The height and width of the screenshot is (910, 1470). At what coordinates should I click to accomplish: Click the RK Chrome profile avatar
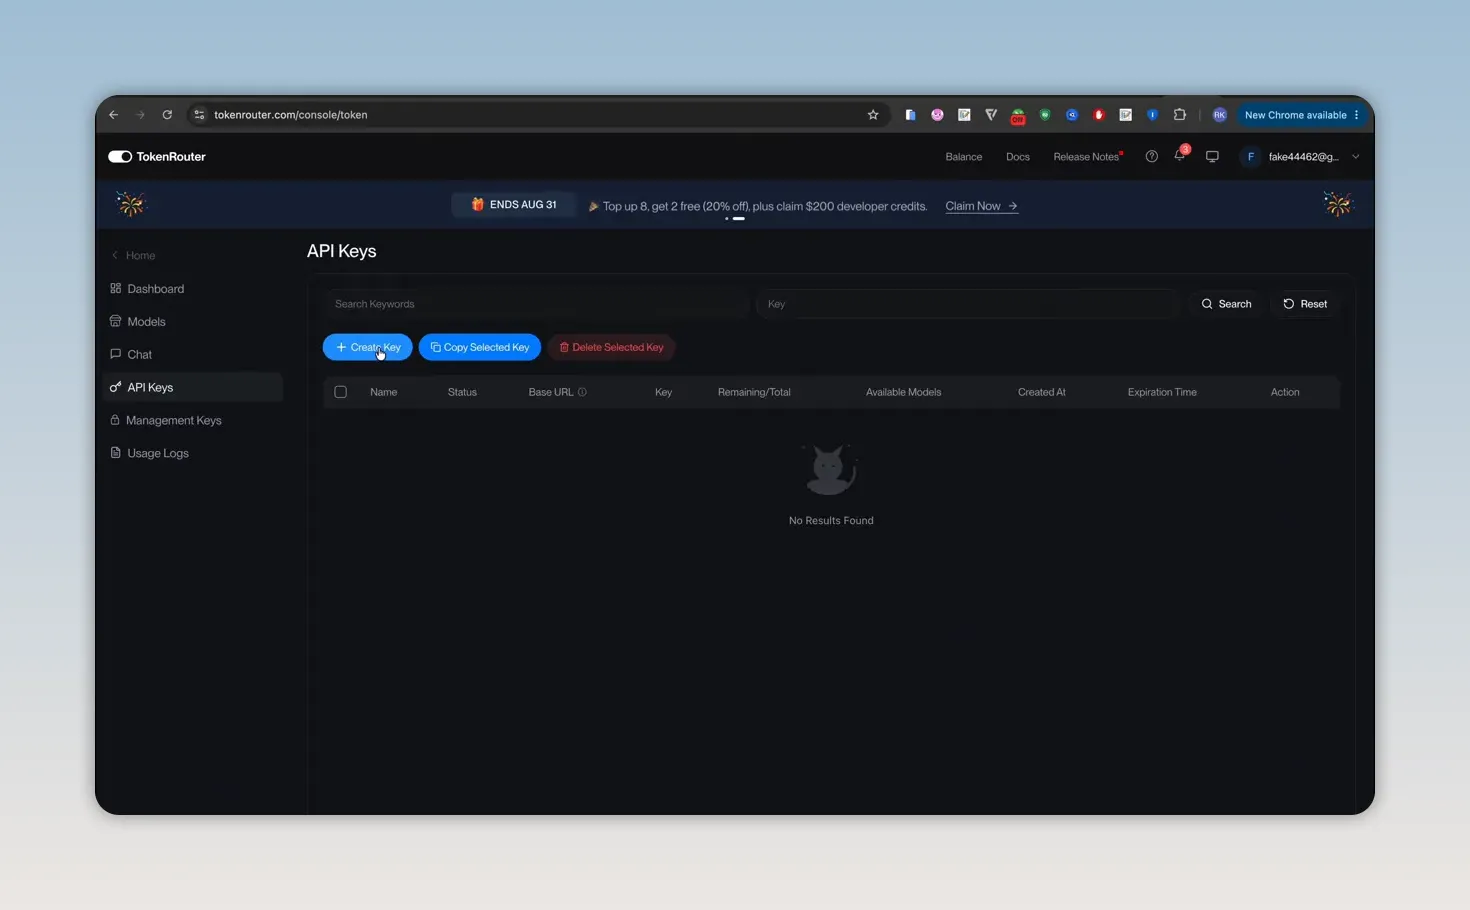click(1219, 115)
